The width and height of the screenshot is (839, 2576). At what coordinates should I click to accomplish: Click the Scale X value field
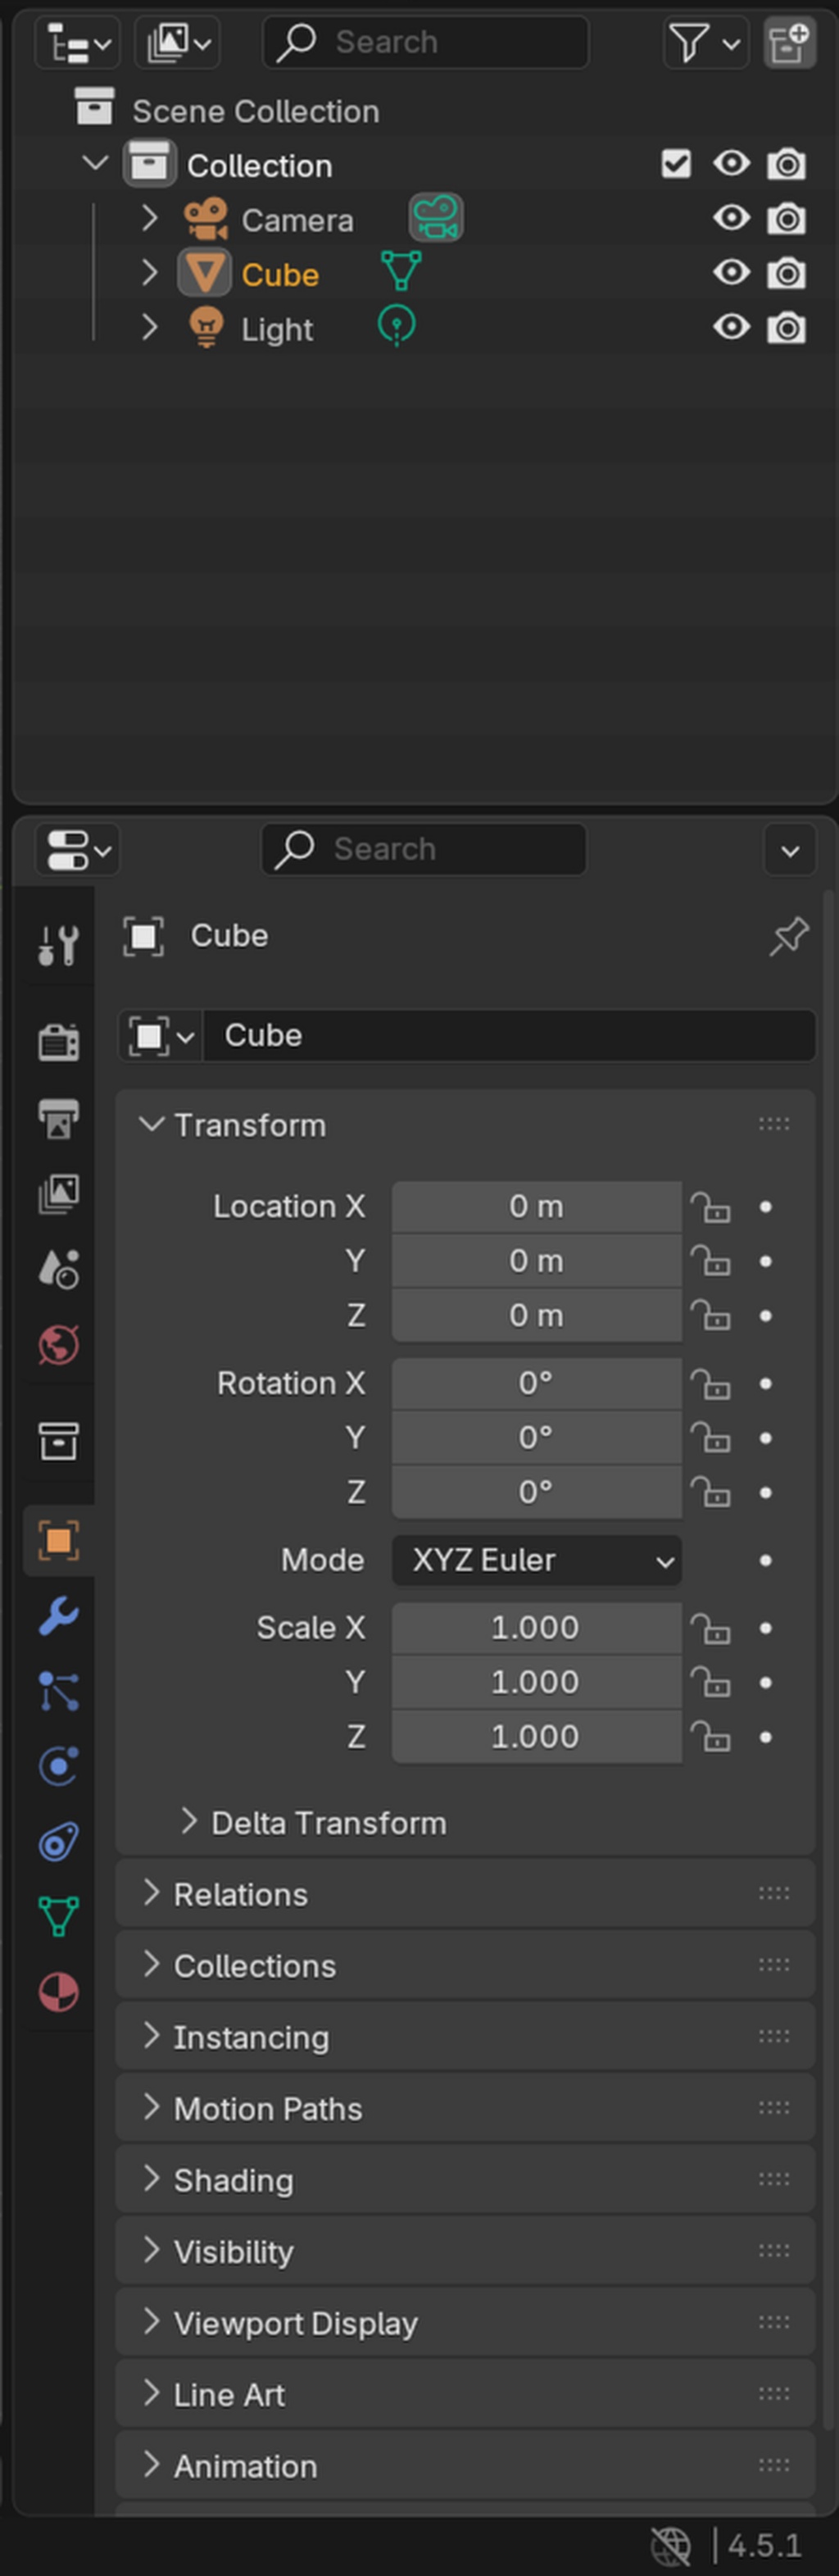point(536,1627)
